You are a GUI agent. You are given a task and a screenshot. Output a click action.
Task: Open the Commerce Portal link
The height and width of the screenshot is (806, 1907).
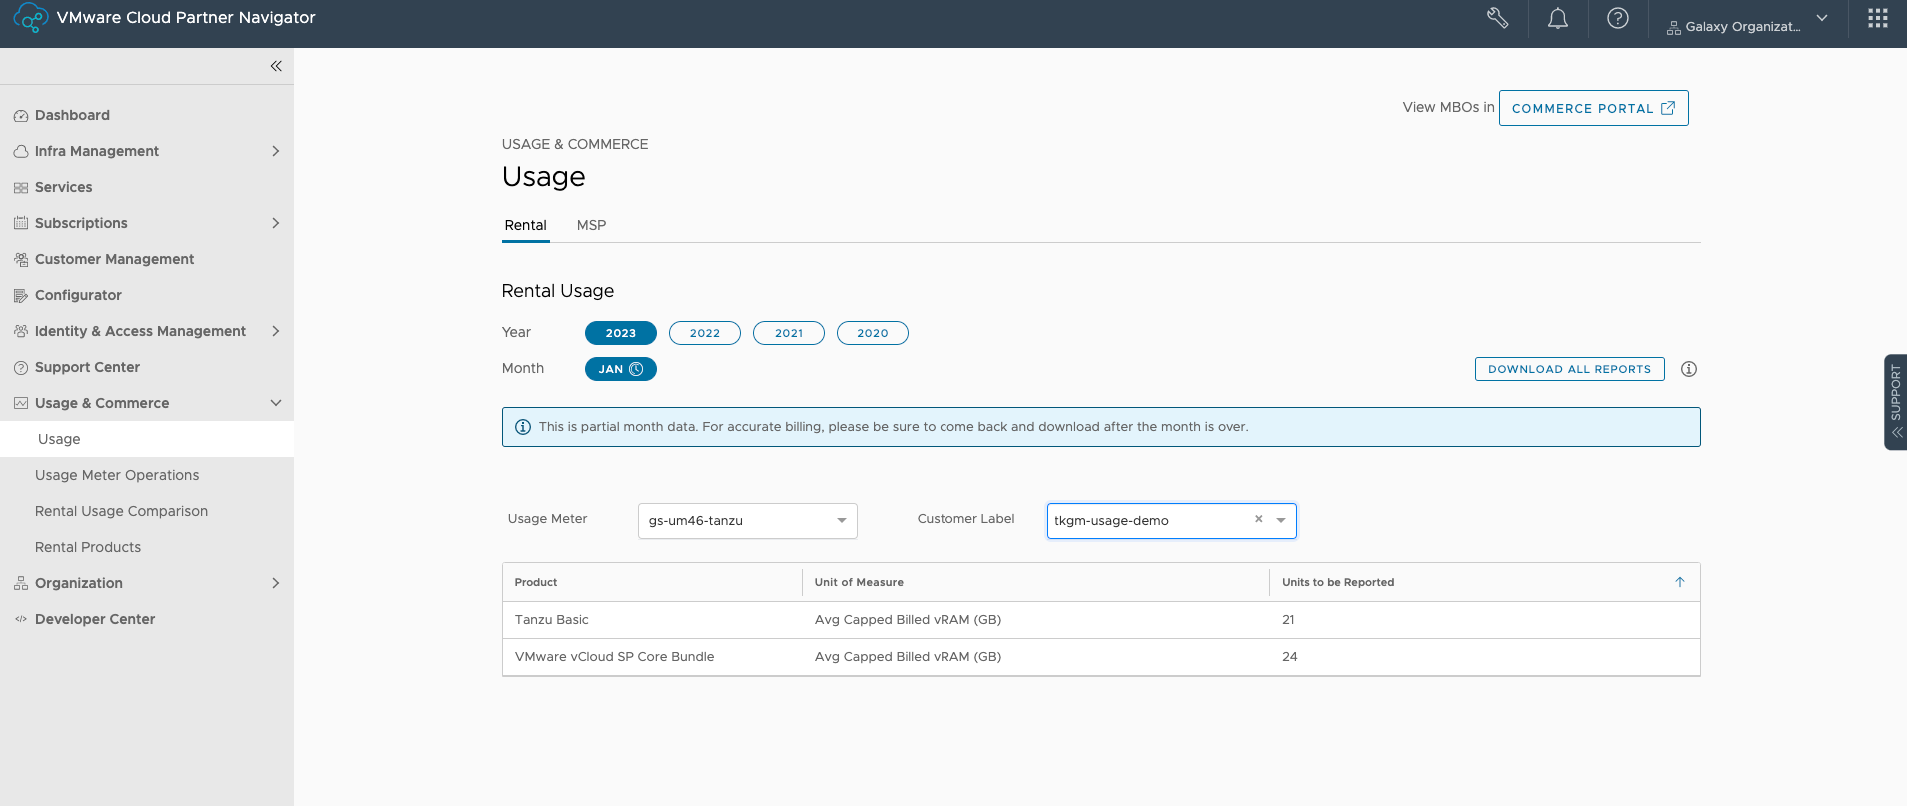coord(1593,108)
